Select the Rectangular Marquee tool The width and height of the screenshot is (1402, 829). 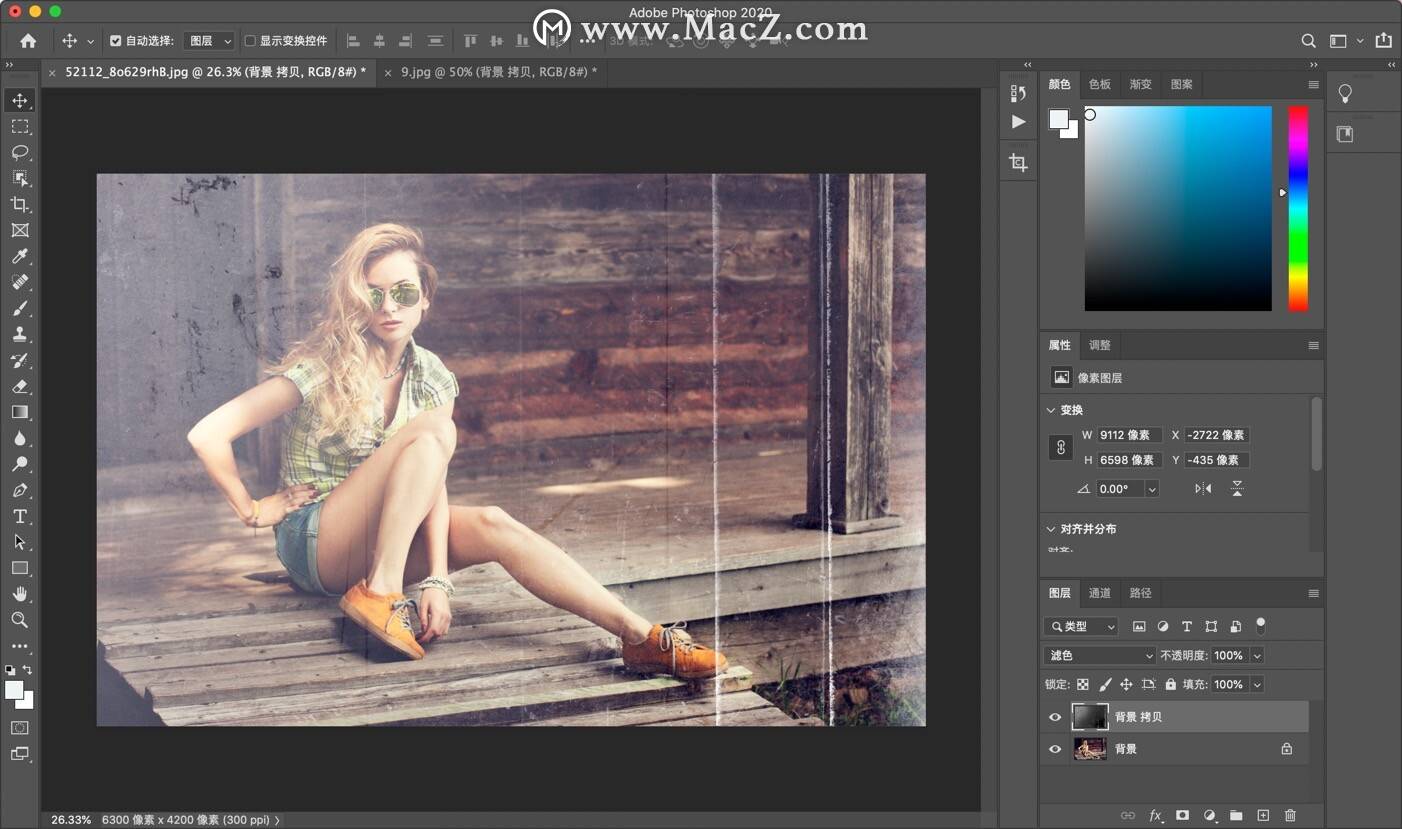coord(20,126)
